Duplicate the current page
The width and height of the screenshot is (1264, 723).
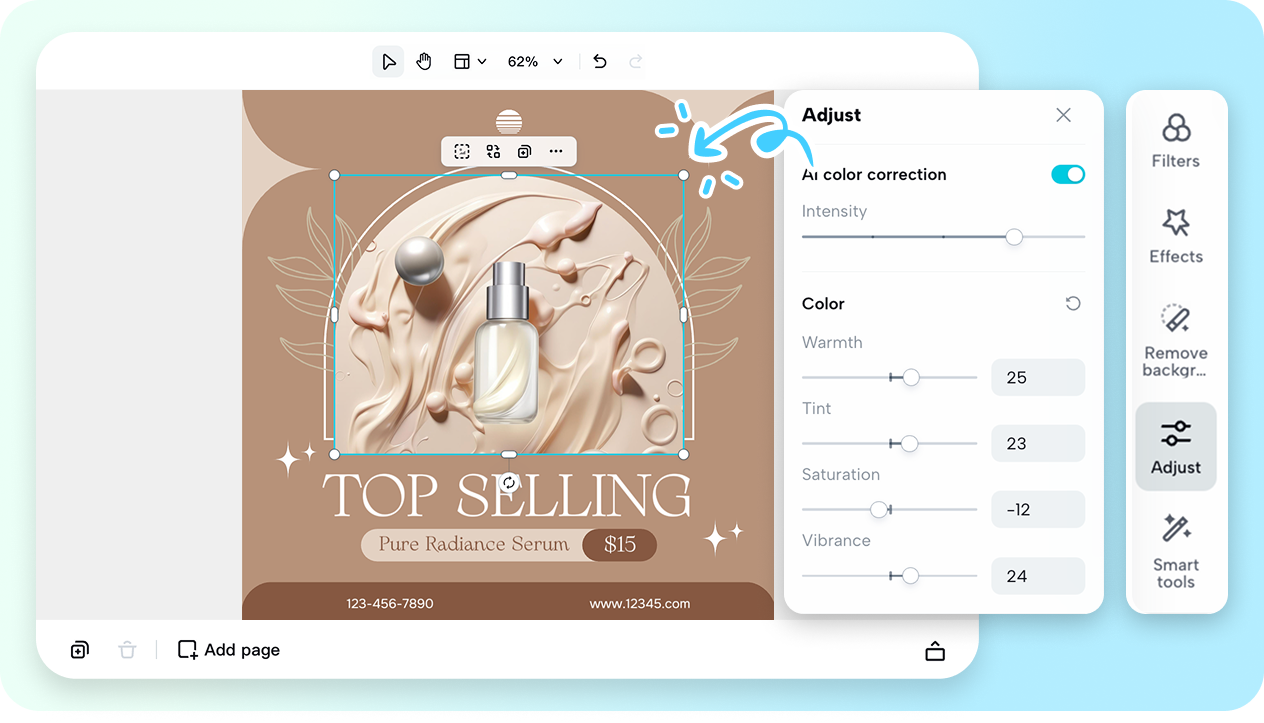click(79, 650)
